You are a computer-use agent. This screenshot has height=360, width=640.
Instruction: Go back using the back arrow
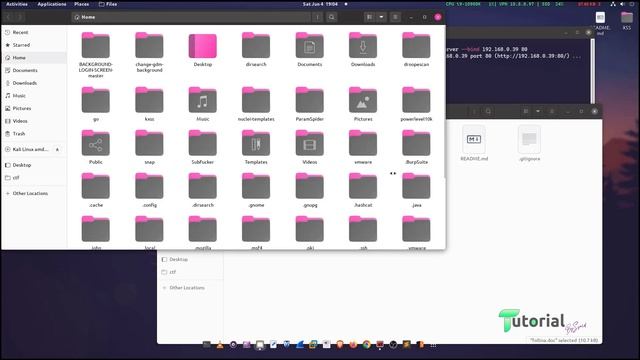[x=9, y=17]
